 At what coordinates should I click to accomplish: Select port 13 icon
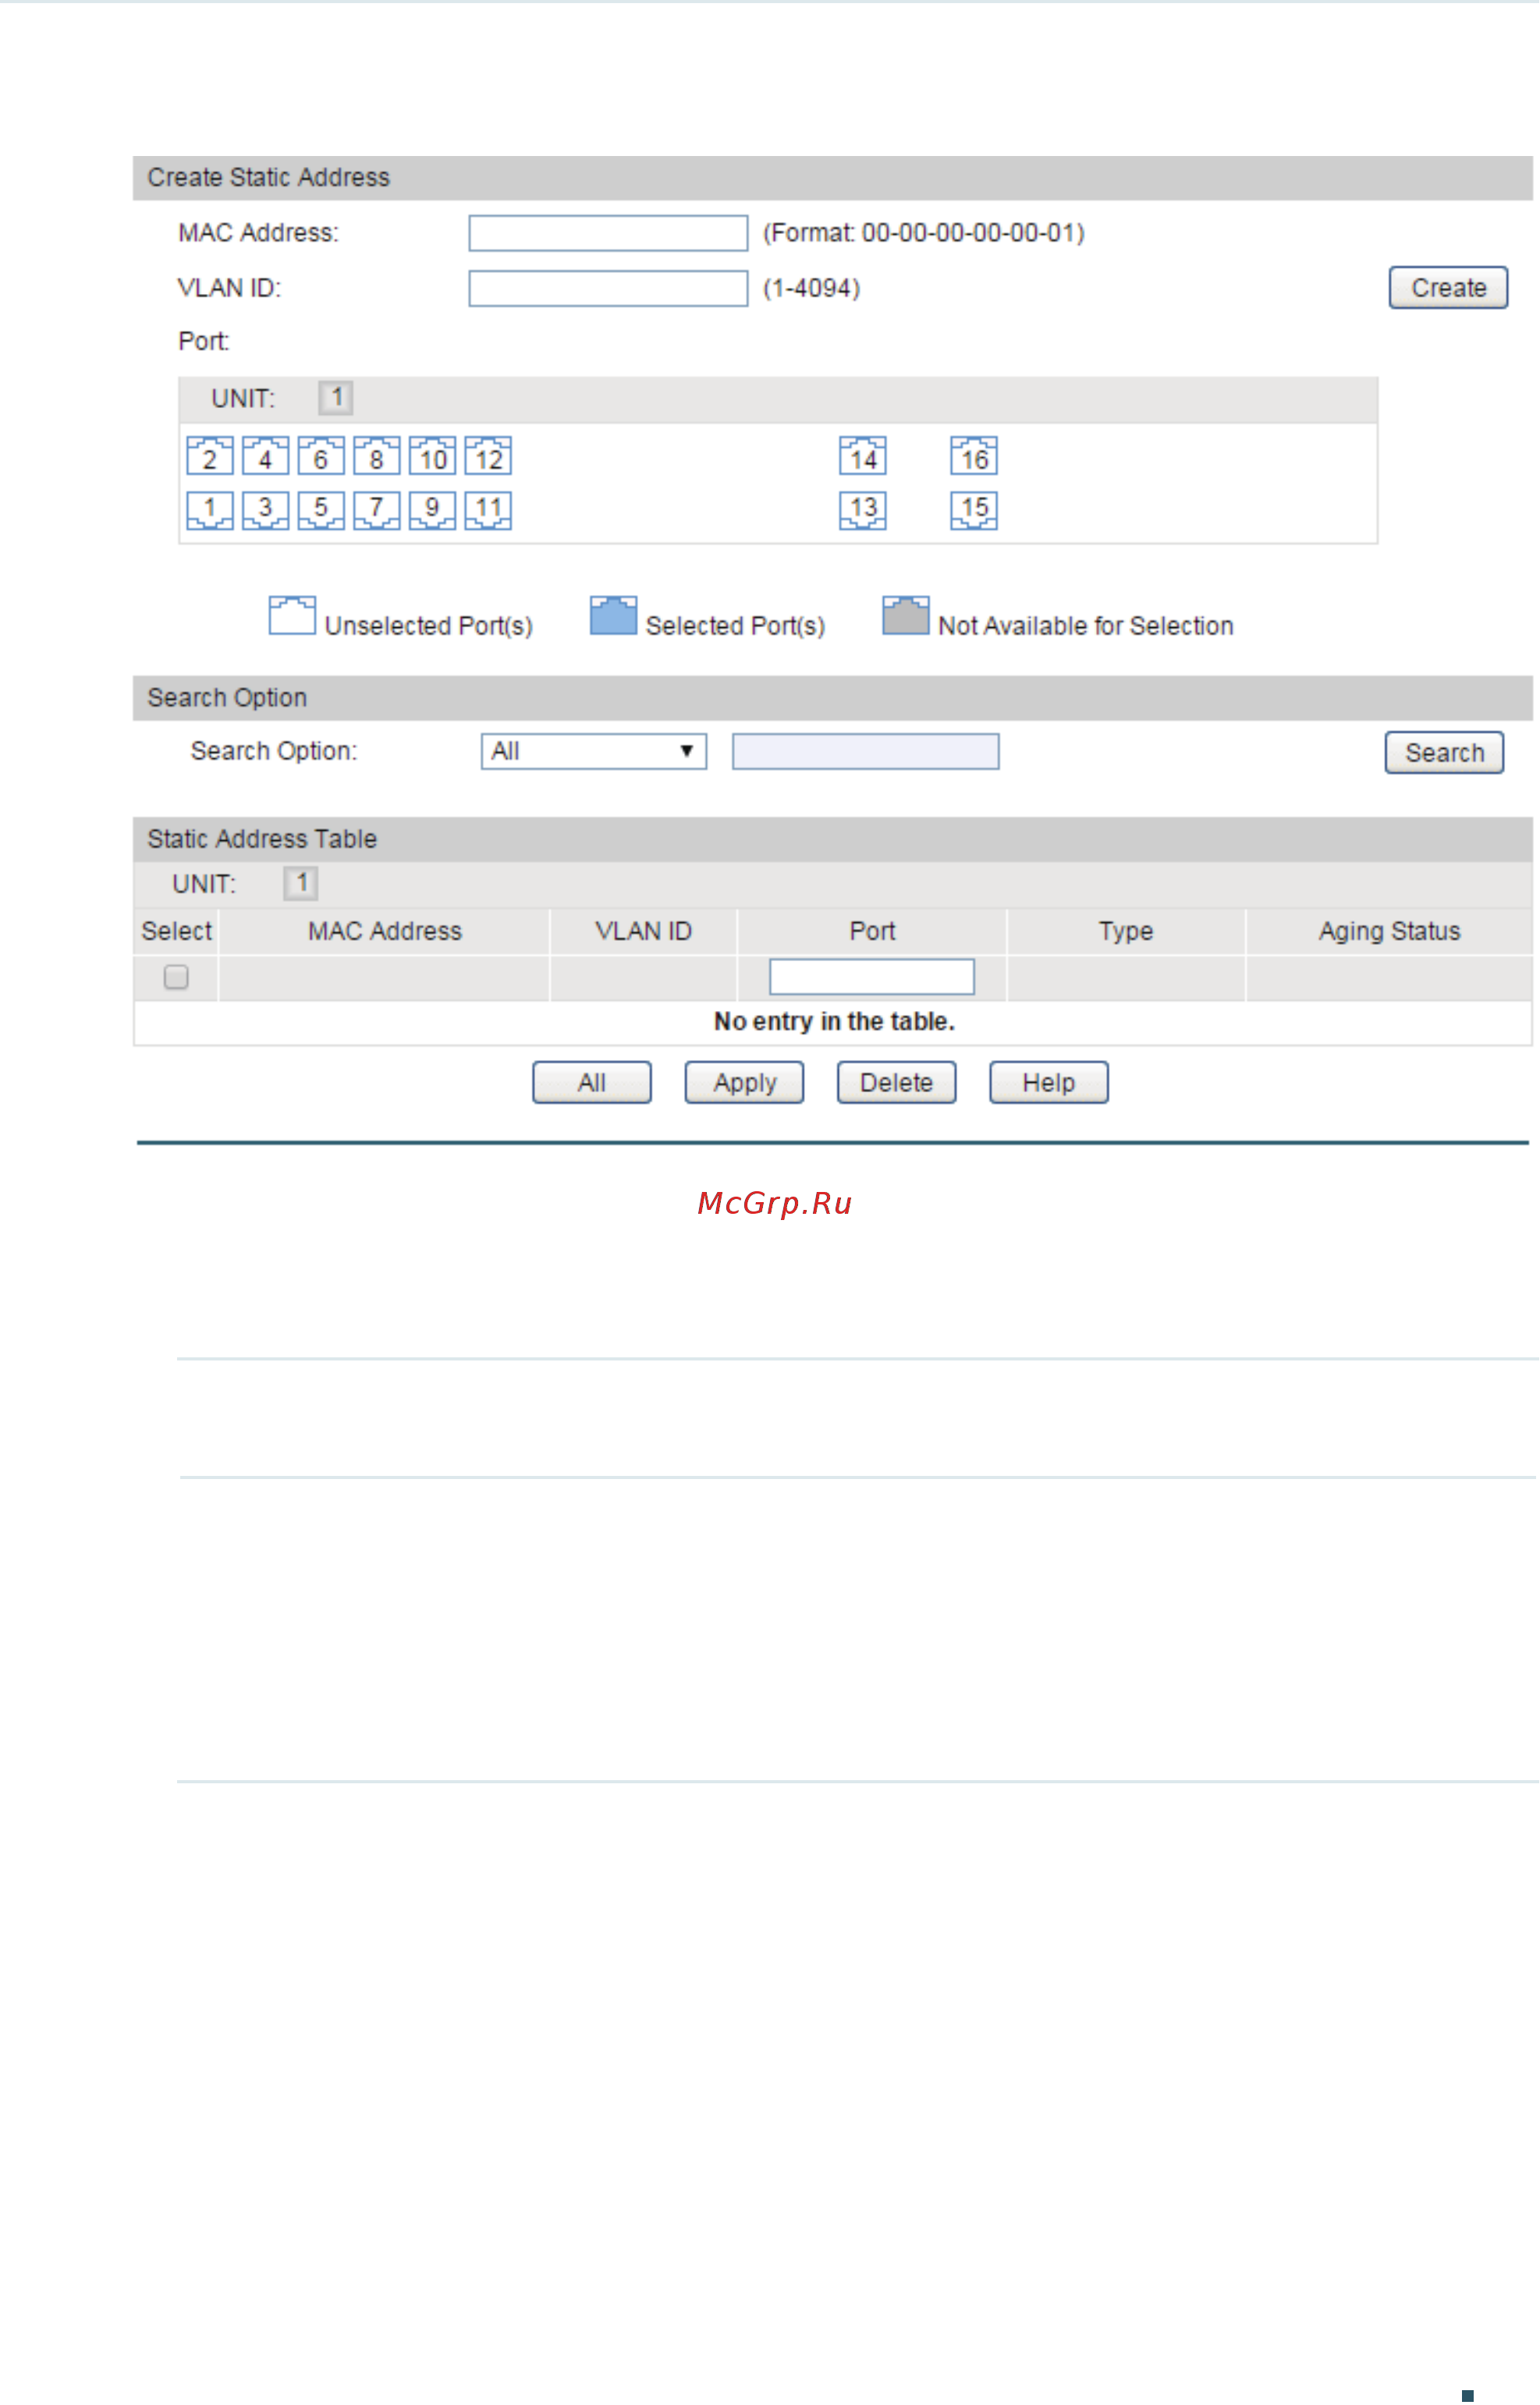863,510
